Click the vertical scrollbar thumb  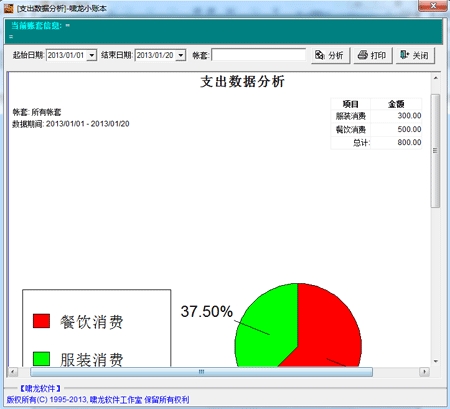click(435, 151)
